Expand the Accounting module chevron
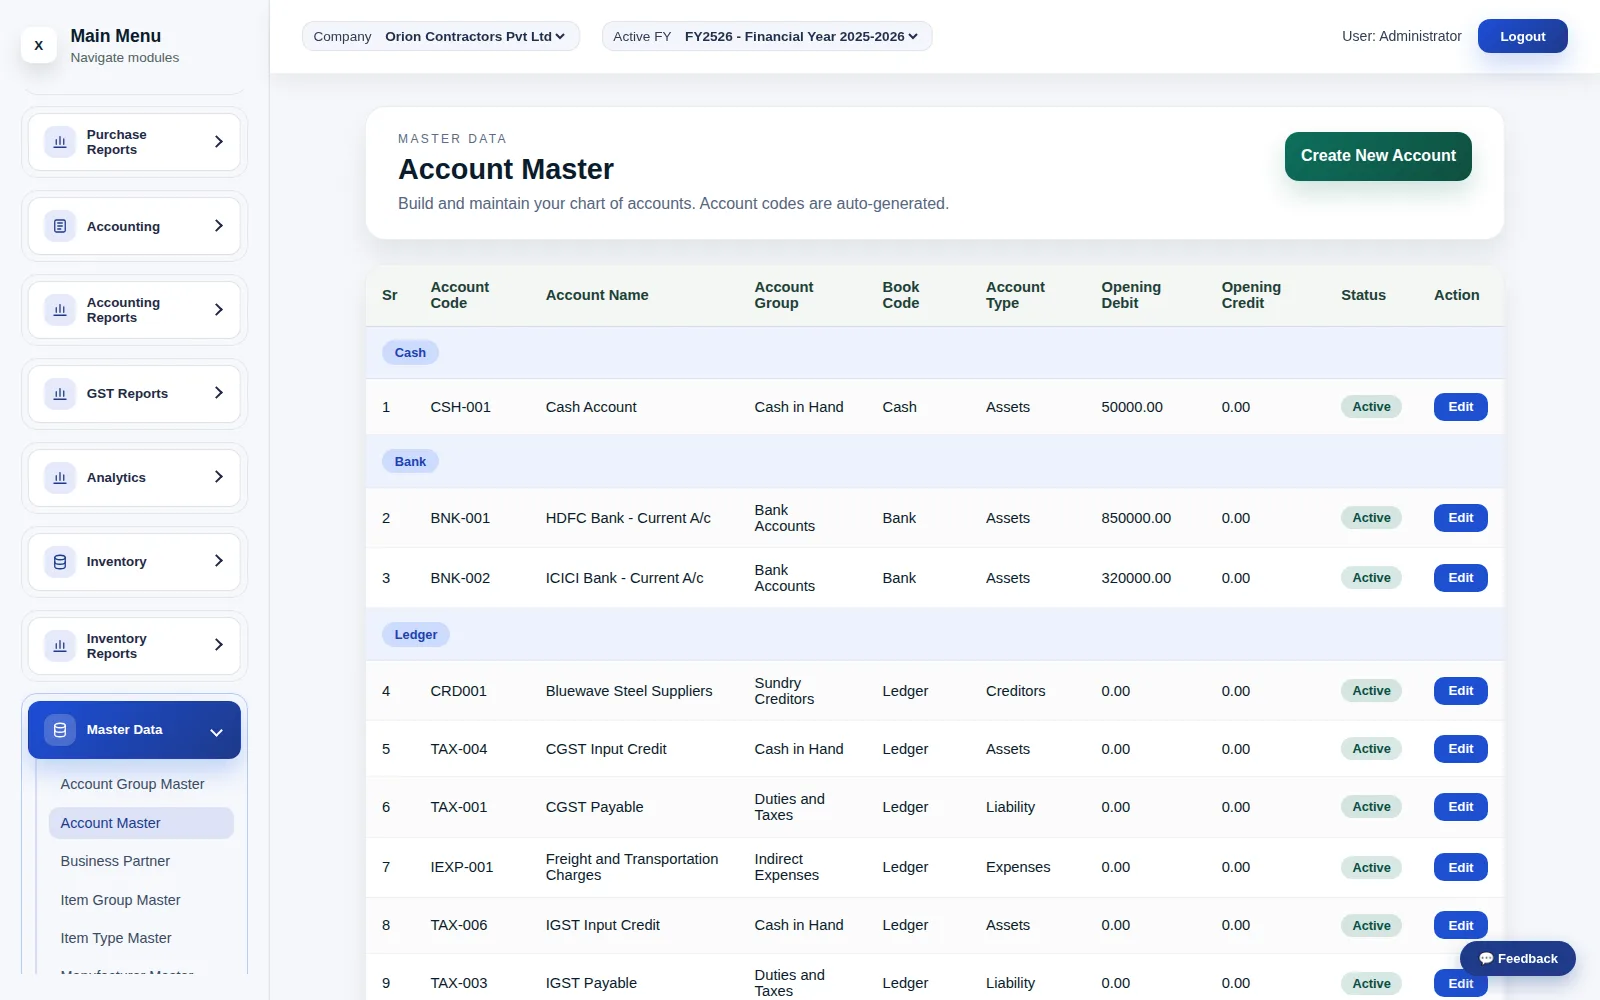Screen dimensions: 1600x1000 (x=218, y=226)
